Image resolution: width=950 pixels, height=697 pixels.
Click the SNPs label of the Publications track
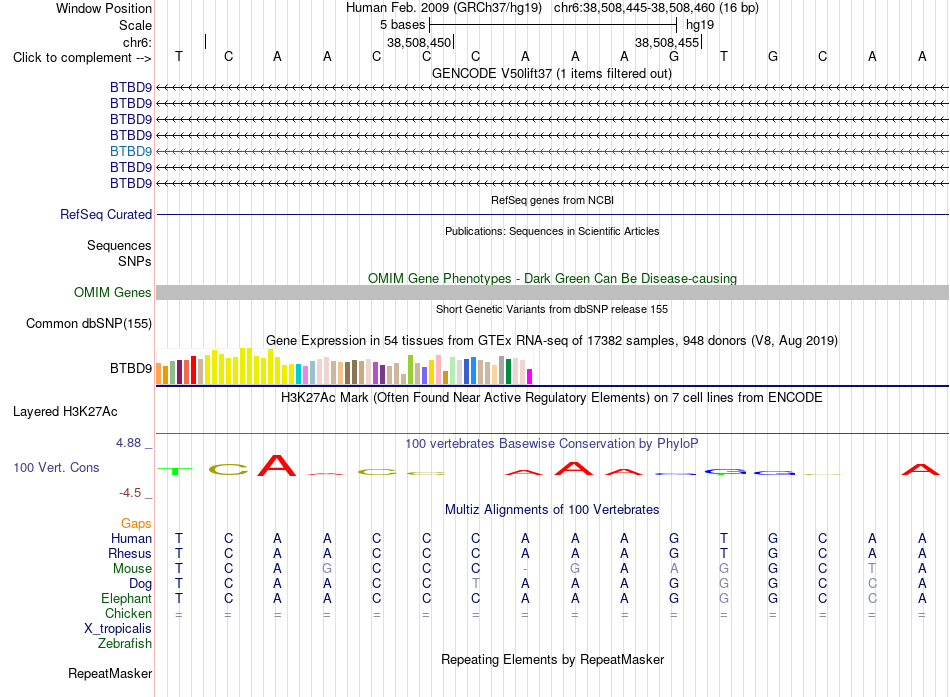coord(135,261)
